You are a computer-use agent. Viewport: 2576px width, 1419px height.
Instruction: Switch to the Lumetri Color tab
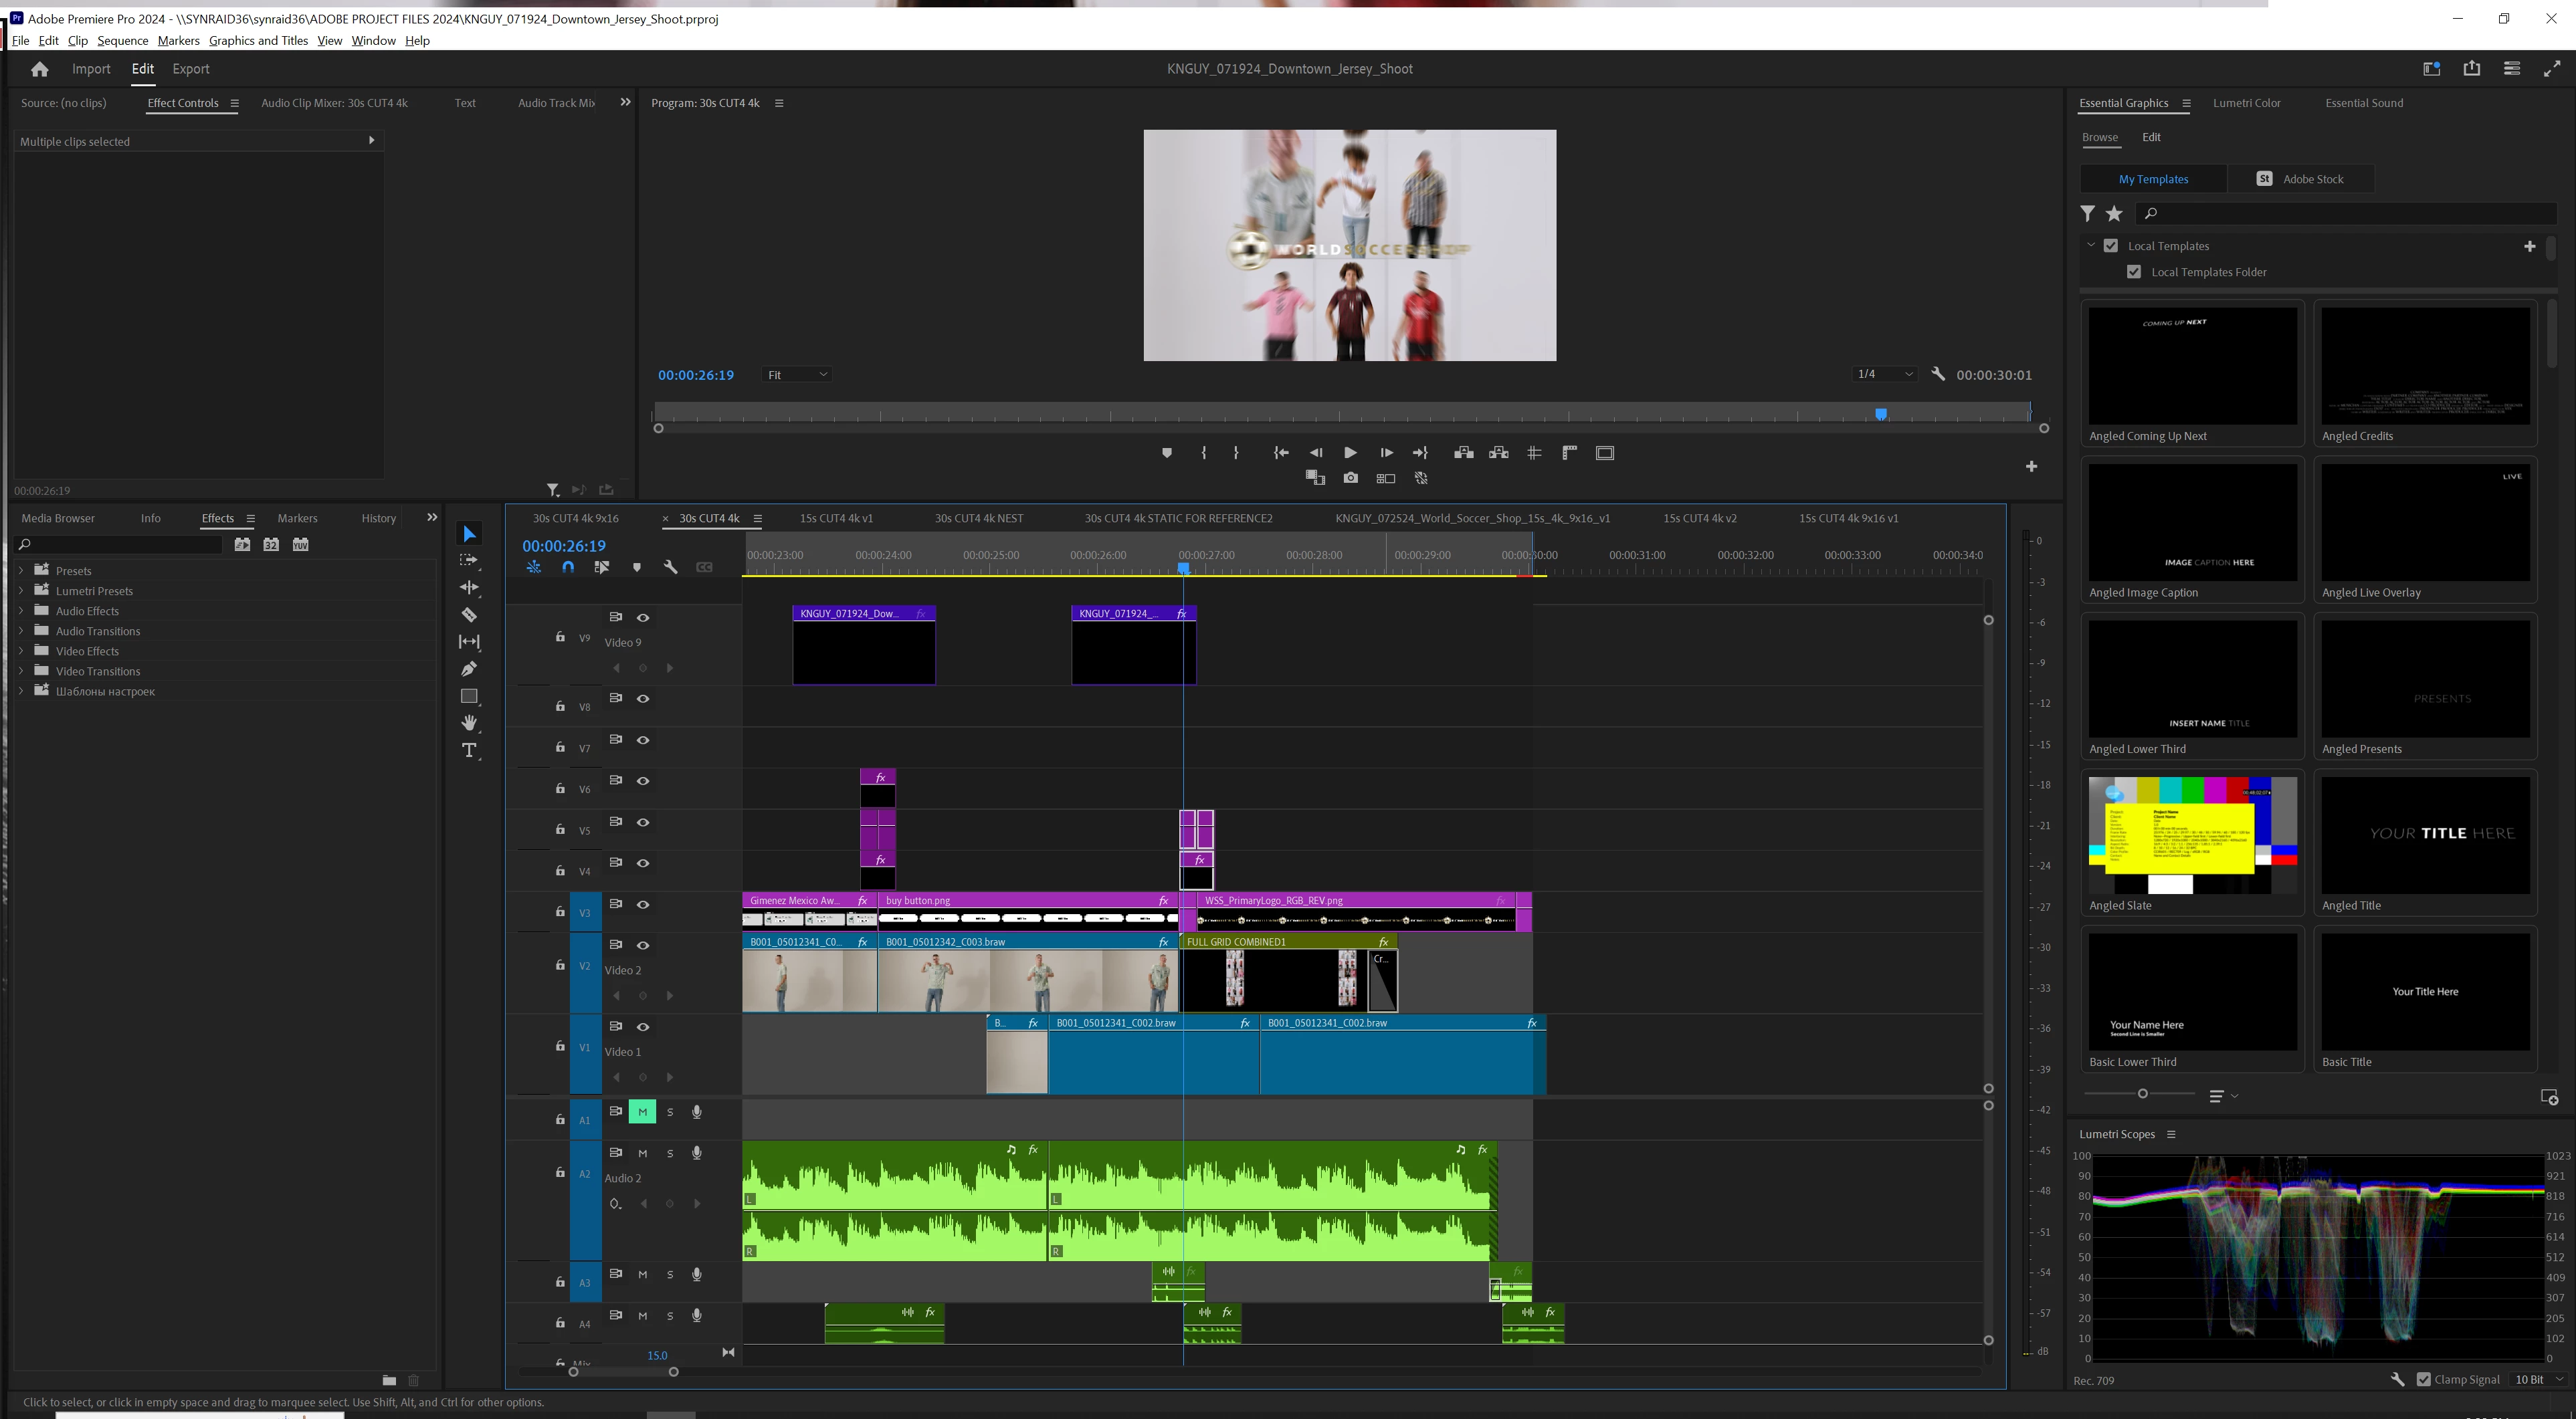(x=2246, y=103)
